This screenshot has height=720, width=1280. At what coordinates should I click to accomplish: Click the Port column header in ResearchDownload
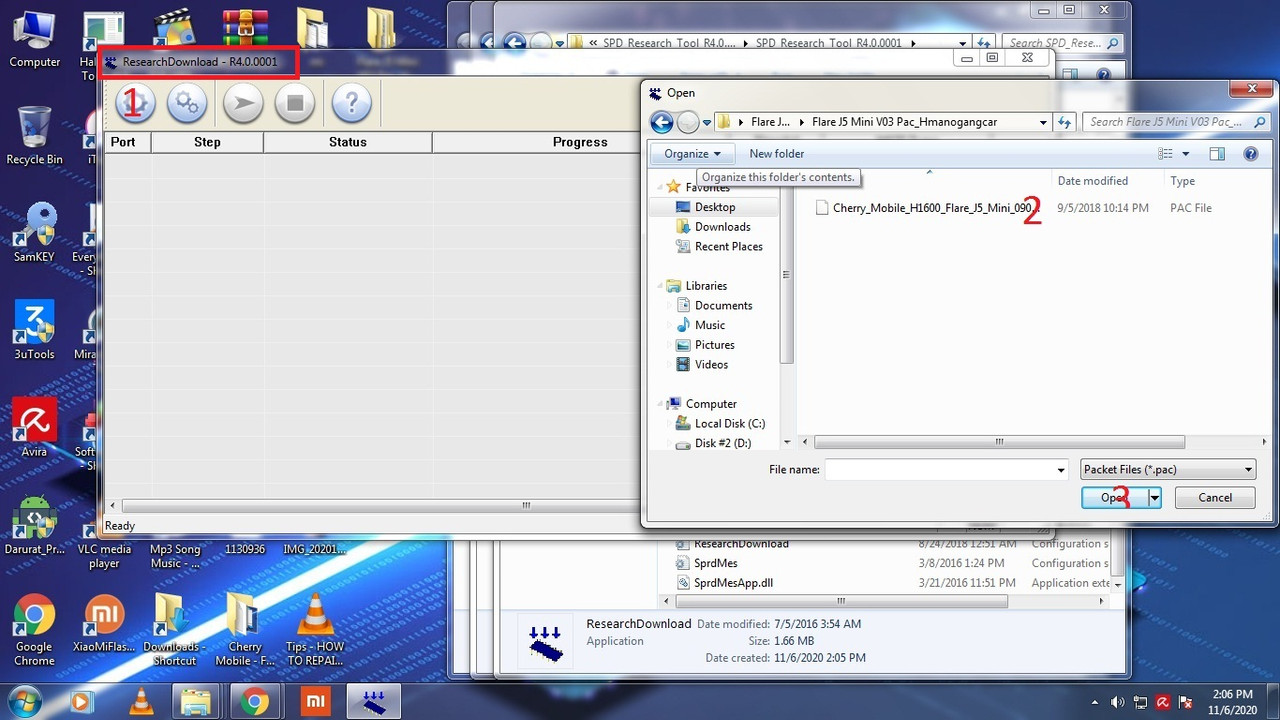click(128, 142)
